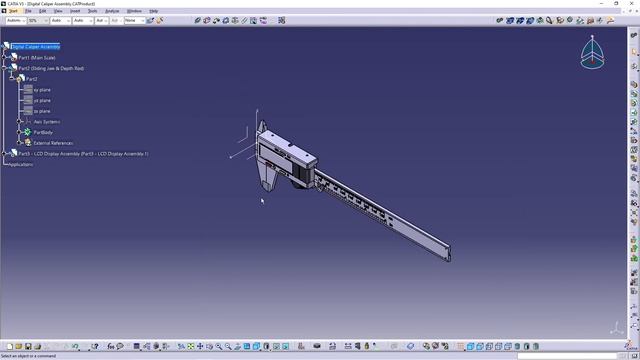Expand the PartBody node
Viewport: 640px width, 360px height.
point(19,132)
